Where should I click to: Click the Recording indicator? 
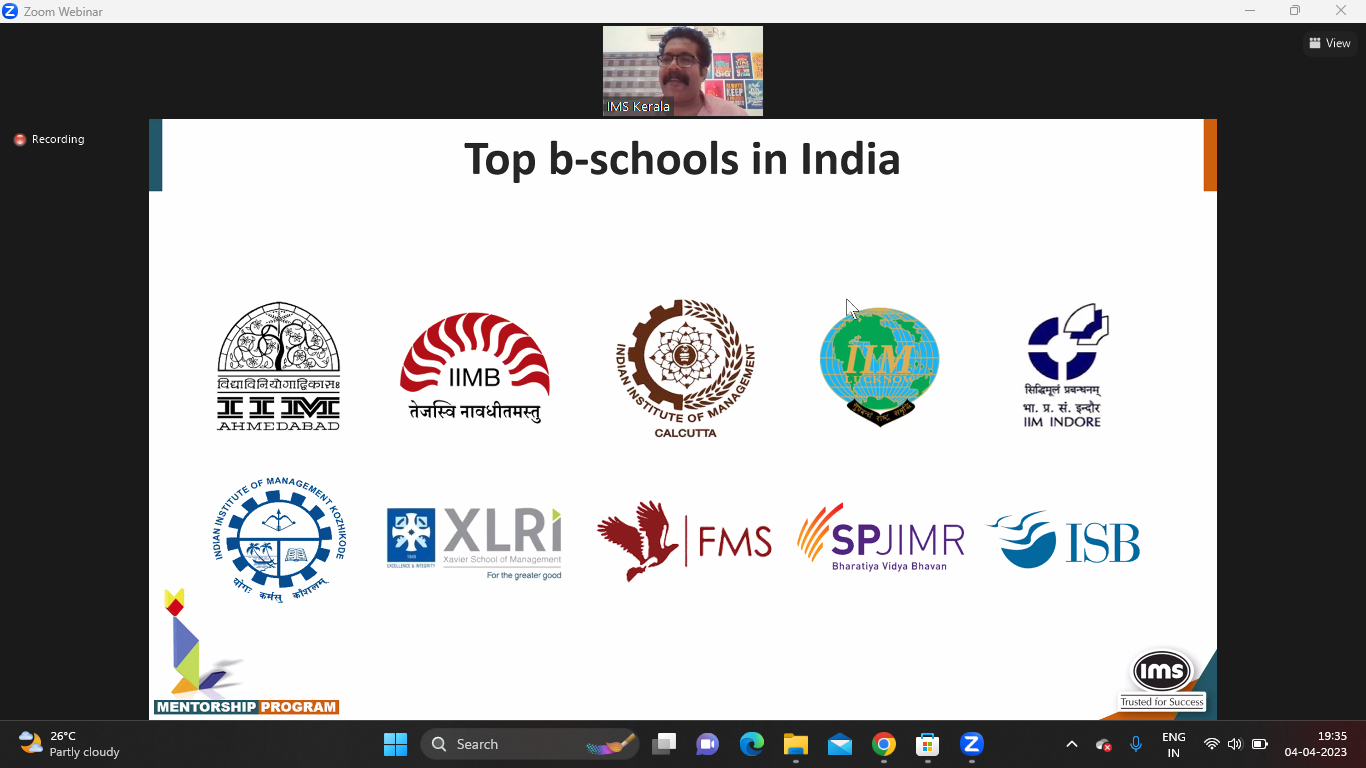tap(49, 139)
